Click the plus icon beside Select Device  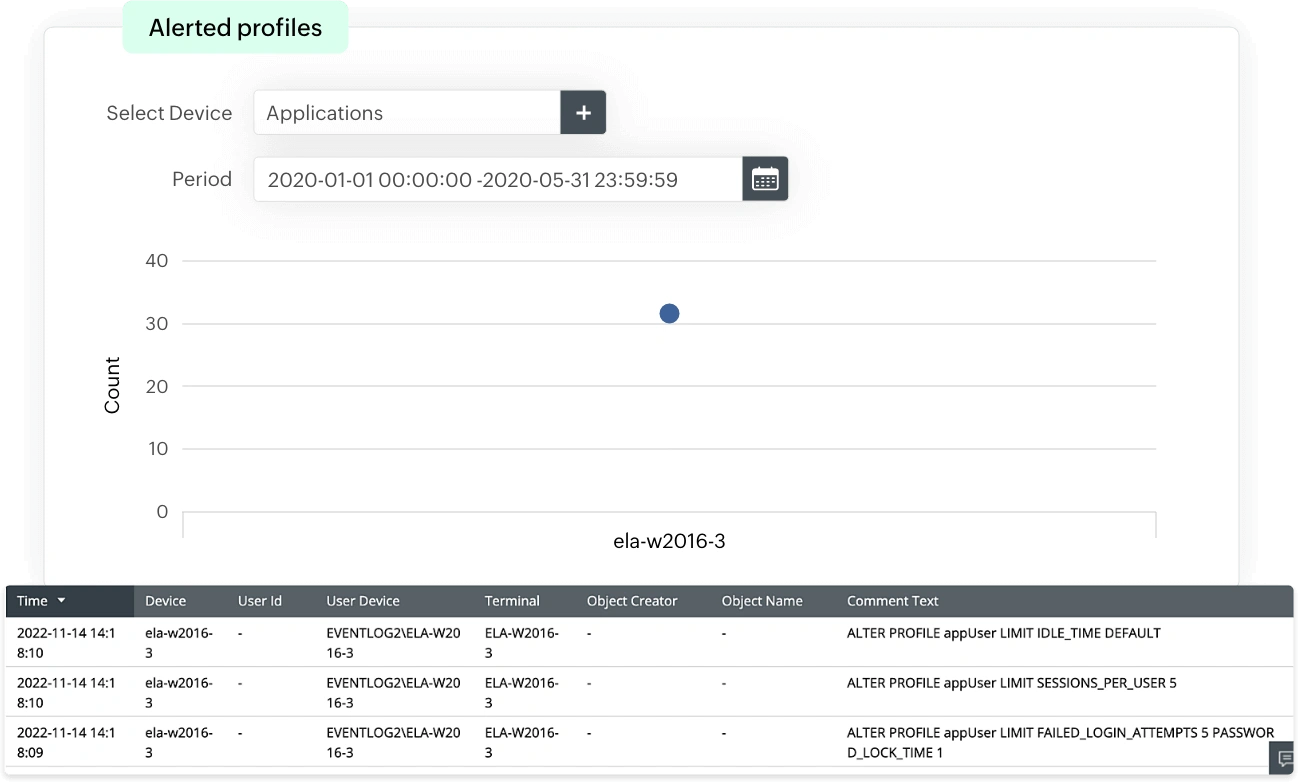(583, 113)
